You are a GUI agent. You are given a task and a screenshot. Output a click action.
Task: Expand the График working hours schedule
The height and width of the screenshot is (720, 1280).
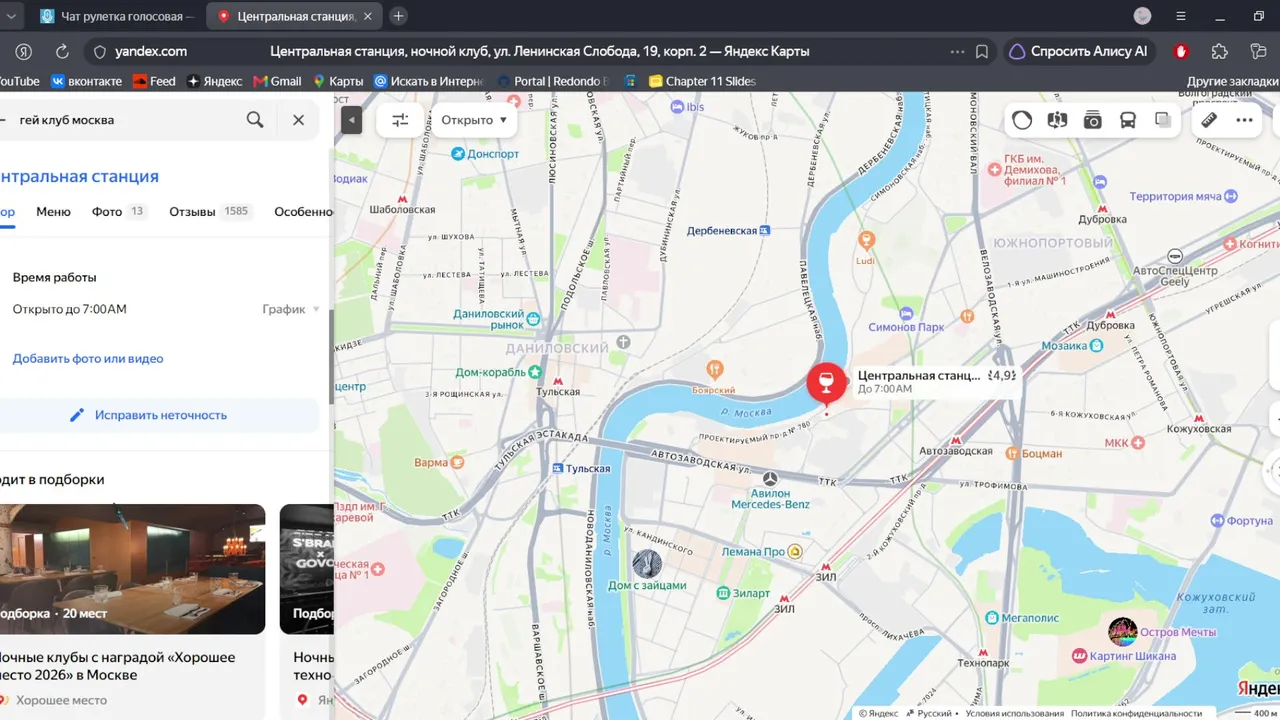click(x=291, y=309)
